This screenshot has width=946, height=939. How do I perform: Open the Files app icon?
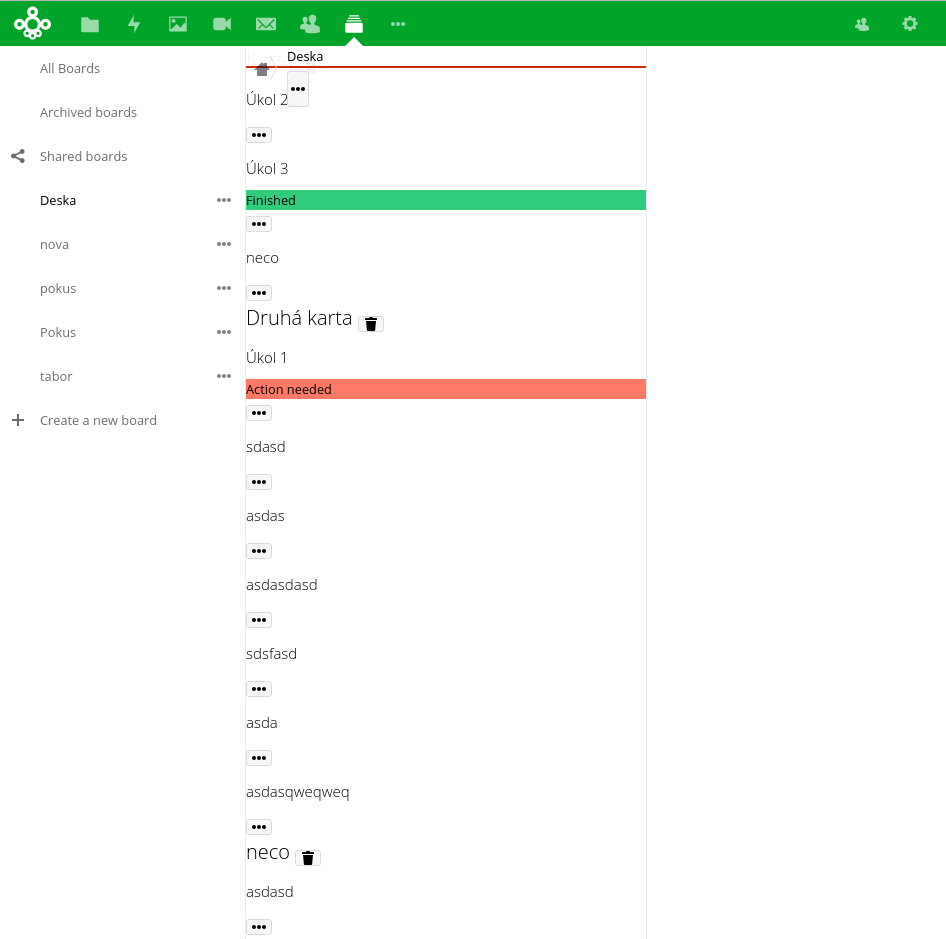(x=90, y=24)
